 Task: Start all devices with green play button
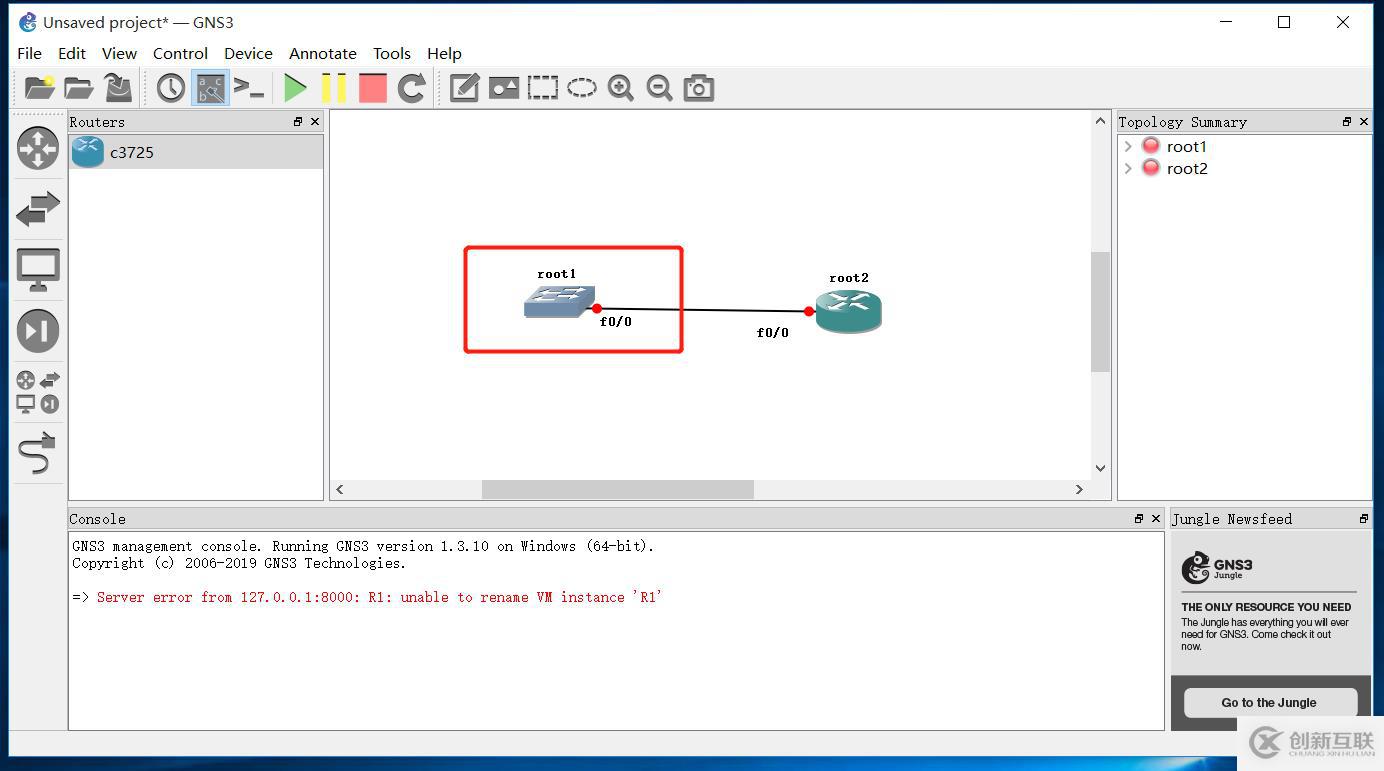(x=295, y=88)
